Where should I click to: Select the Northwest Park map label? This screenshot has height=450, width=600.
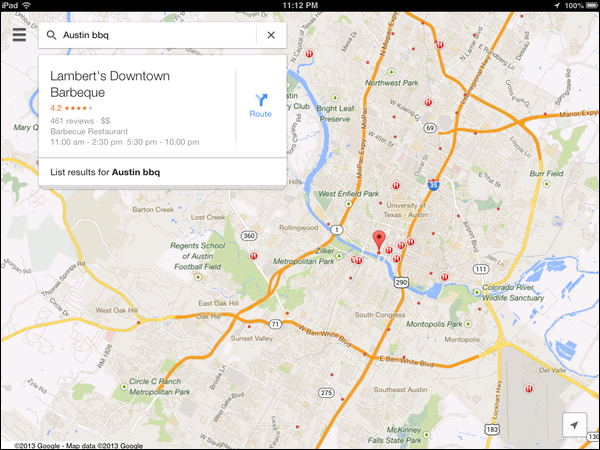[391, 83]
